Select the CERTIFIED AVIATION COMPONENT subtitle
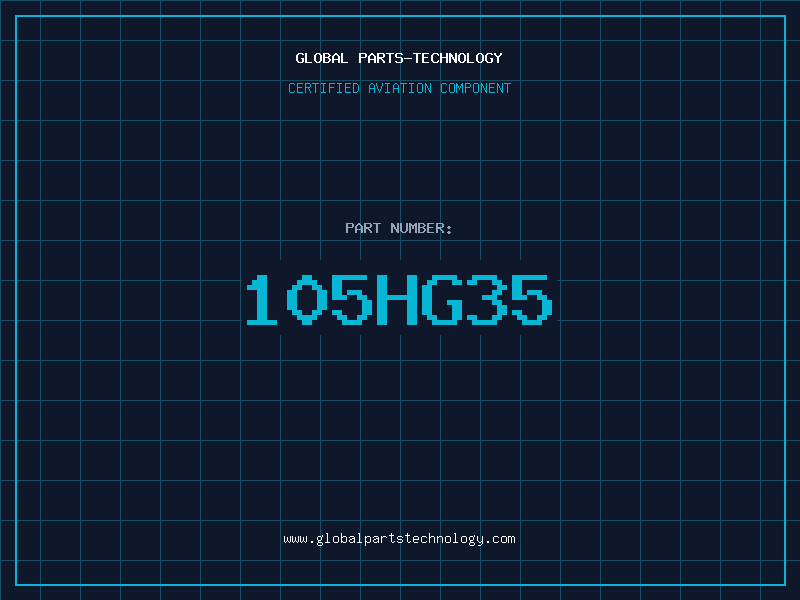The width and height of the screenshot is (800, 600). 399,88
